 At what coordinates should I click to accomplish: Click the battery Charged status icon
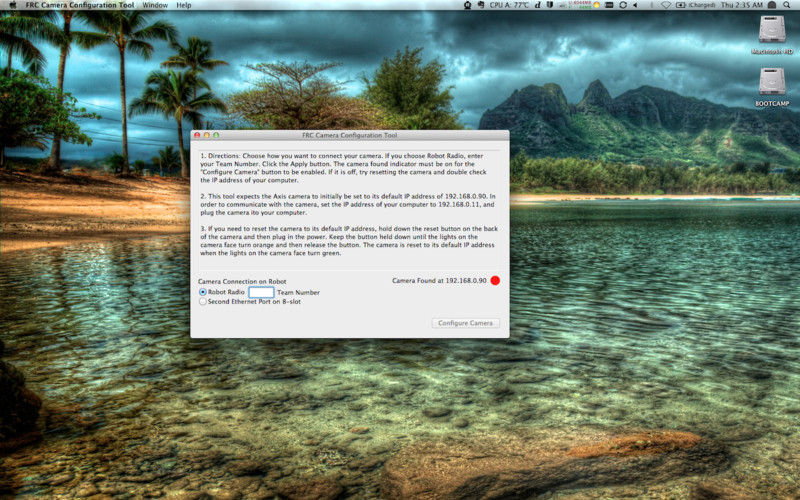695,5
